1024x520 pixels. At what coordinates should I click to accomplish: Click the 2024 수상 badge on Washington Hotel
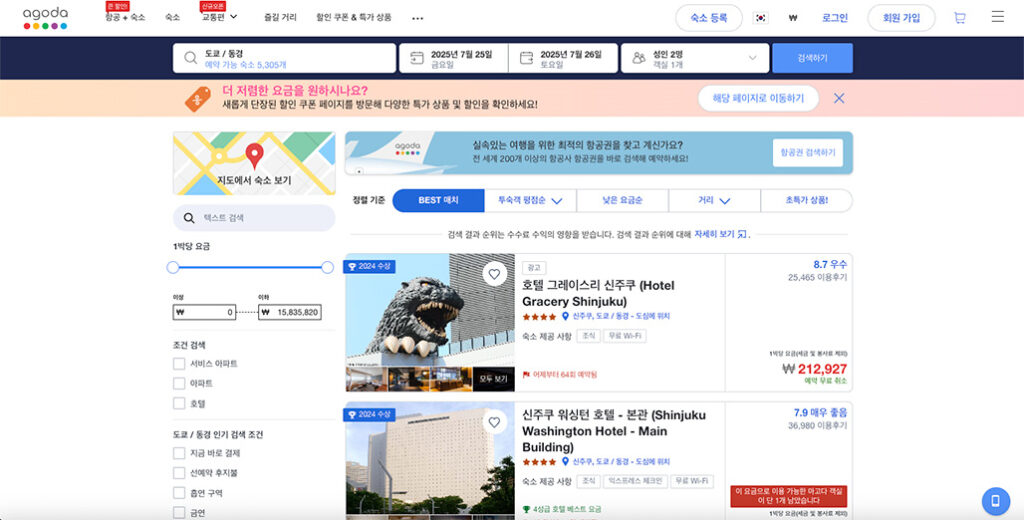tap(370, 415)
